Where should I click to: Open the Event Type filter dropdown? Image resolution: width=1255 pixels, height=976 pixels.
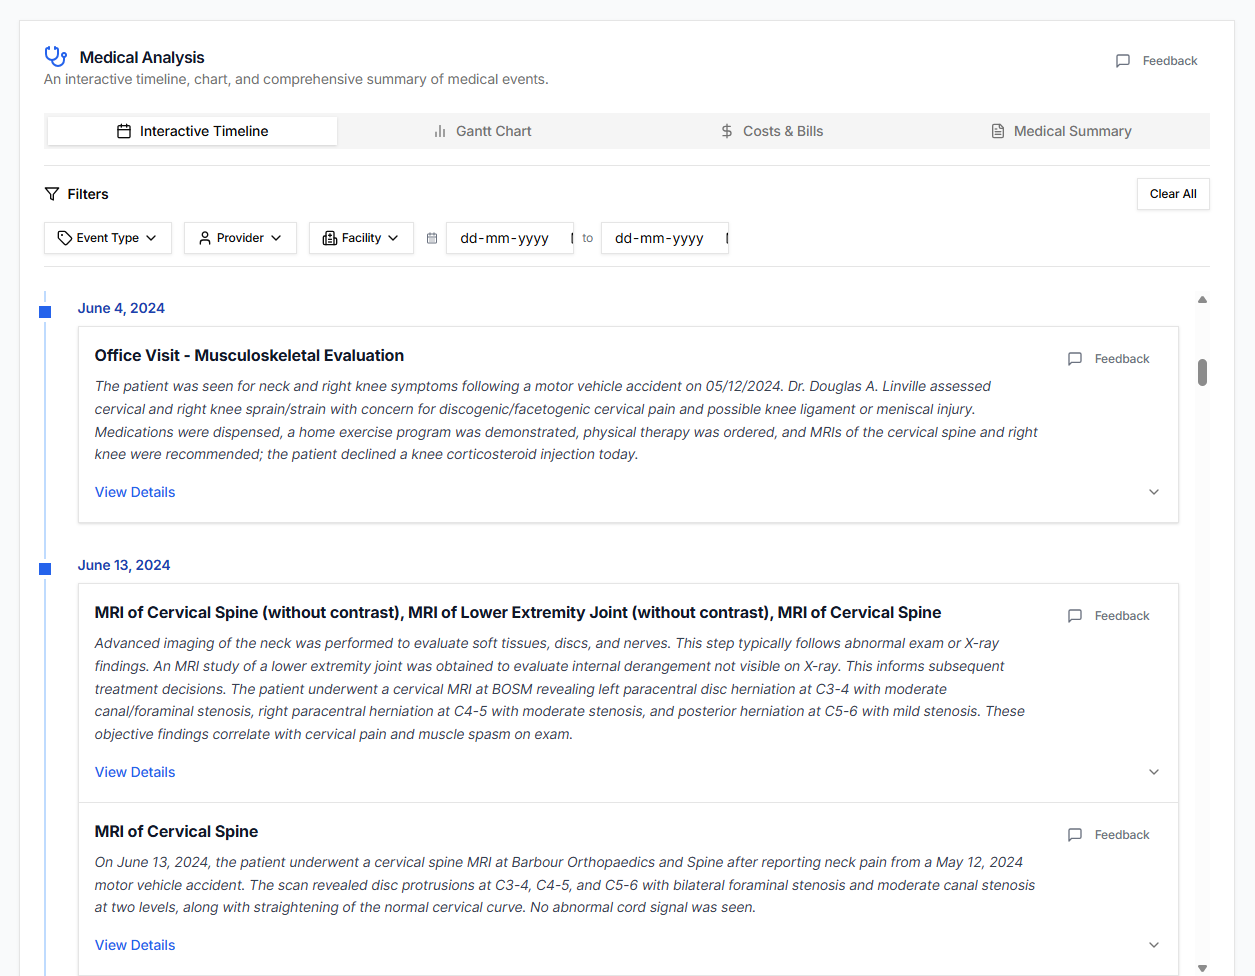click(108, 238)
